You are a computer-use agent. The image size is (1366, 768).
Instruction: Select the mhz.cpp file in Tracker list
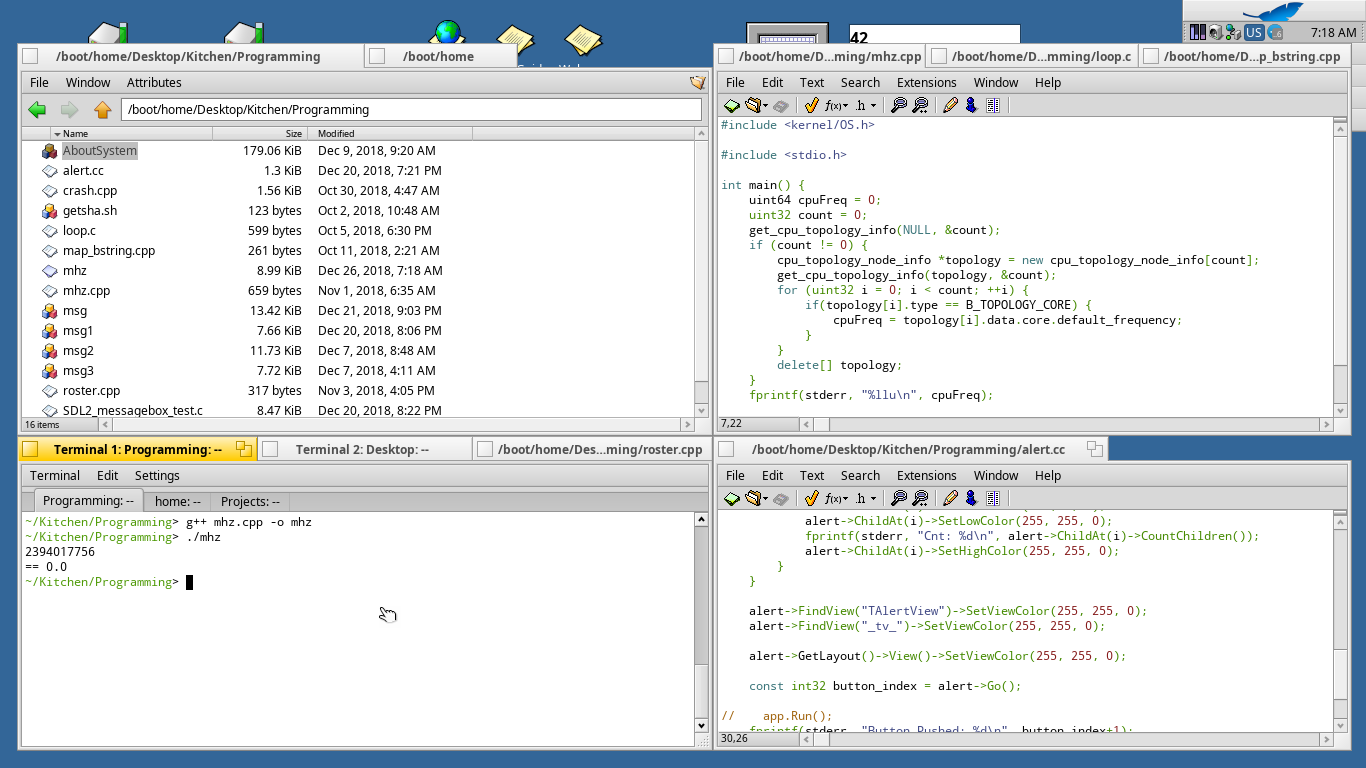click(86, 290)
